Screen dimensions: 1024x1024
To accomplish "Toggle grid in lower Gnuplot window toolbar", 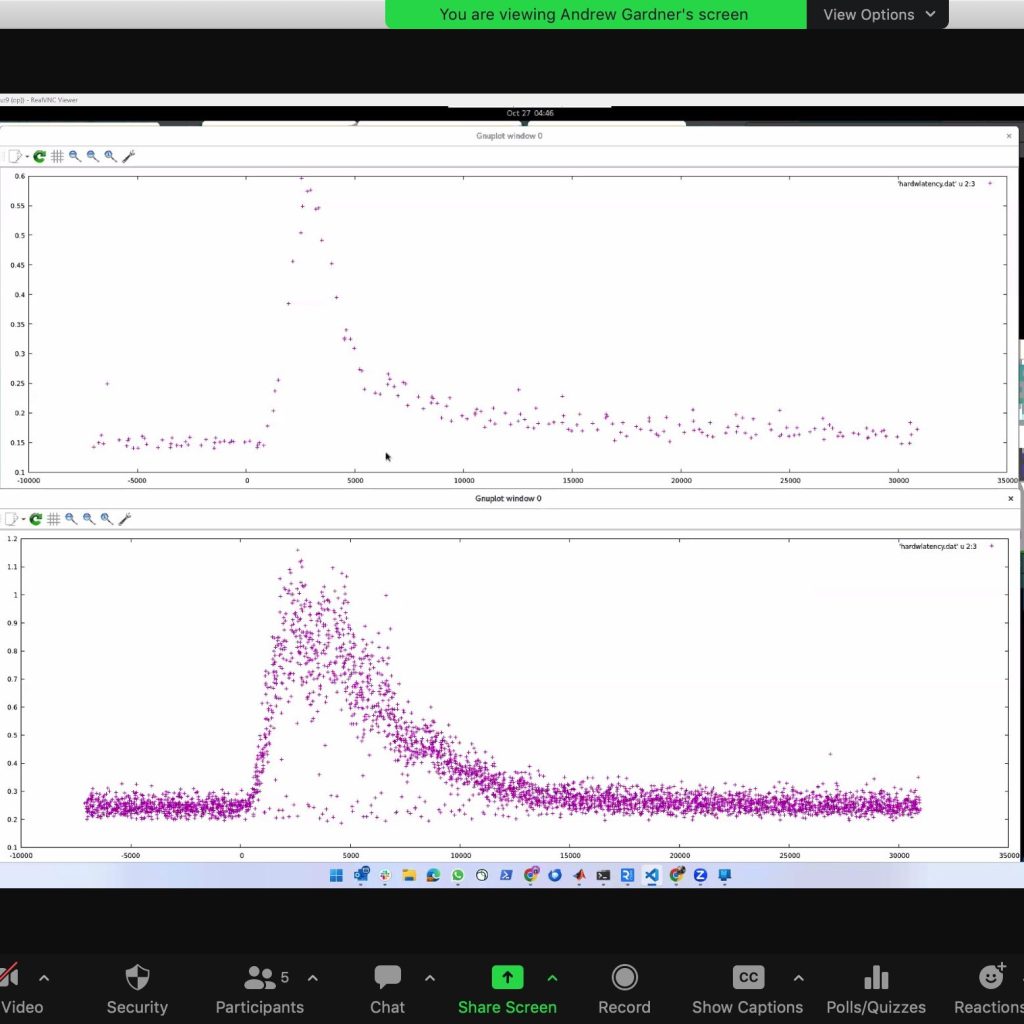I will coord(53,519).
